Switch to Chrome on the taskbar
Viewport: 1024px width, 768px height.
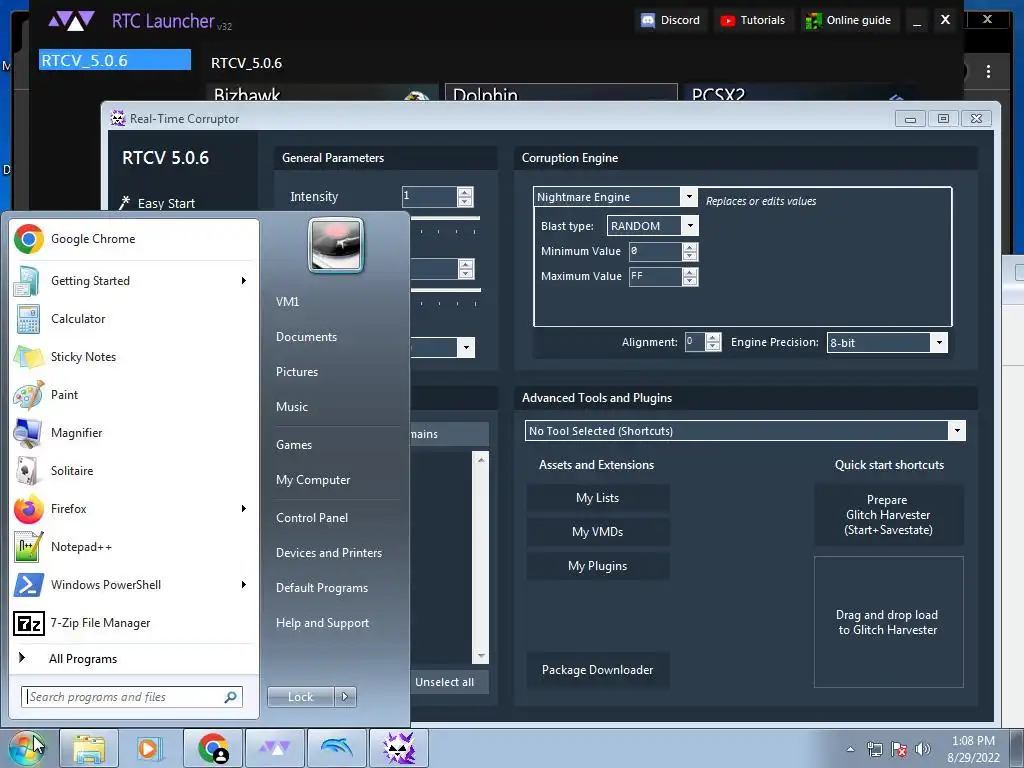tap(213, 748)
